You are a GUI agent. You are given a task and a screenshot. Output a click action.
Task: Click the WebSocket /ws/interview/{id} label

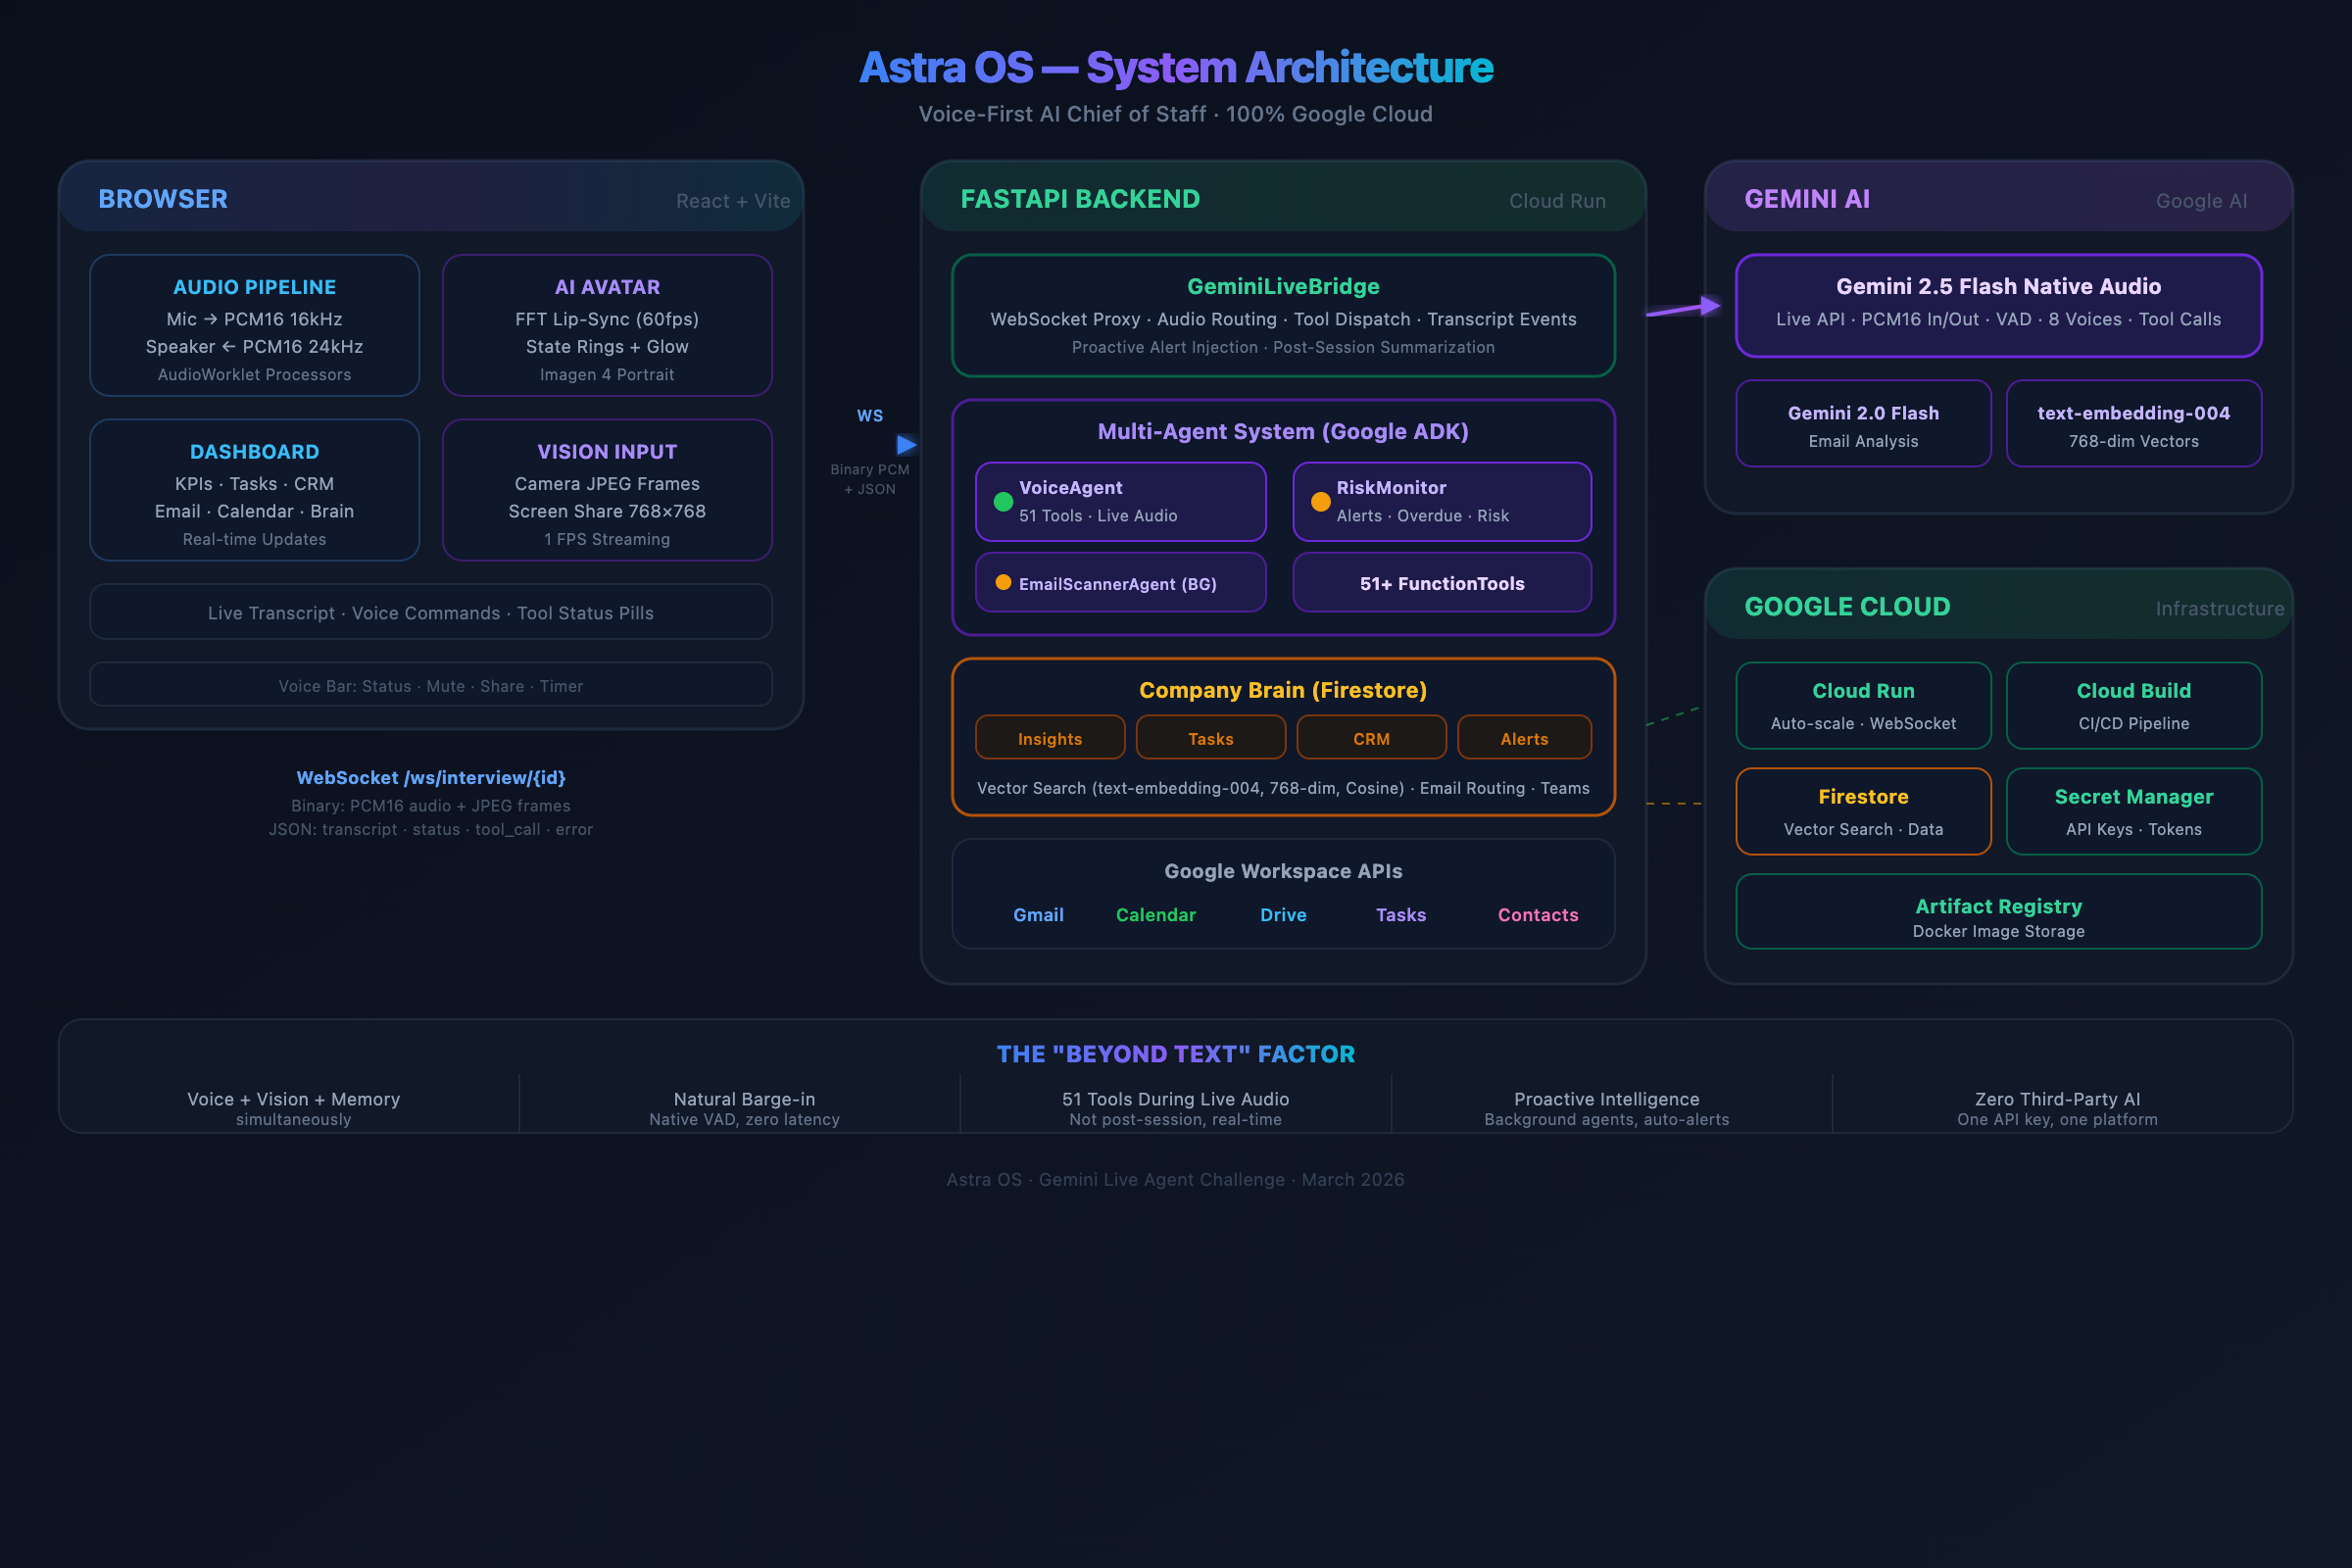[431, 778]
